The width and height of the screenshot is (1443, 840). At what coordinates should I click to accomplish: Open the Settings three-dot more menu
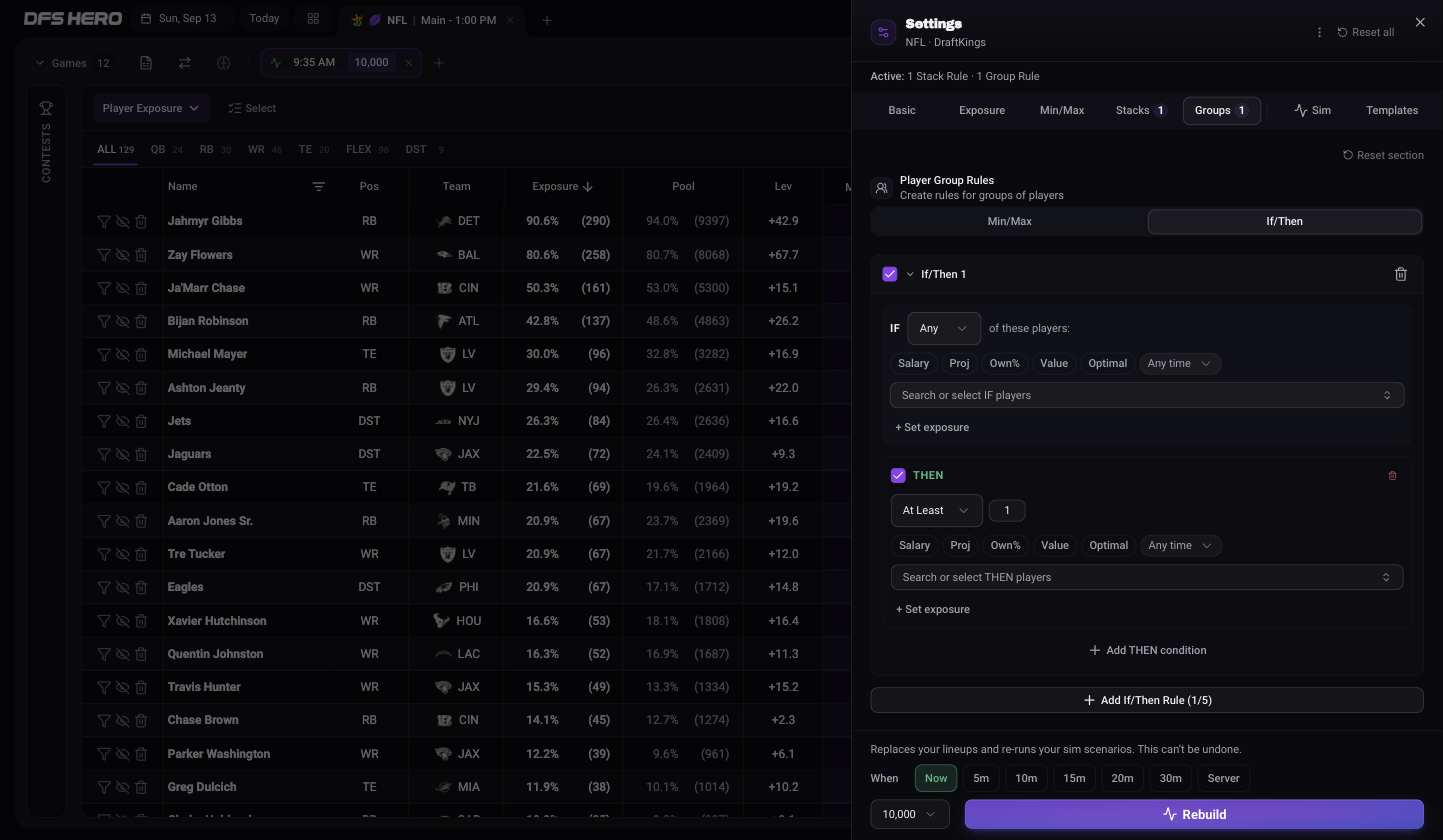(1319, 32)
